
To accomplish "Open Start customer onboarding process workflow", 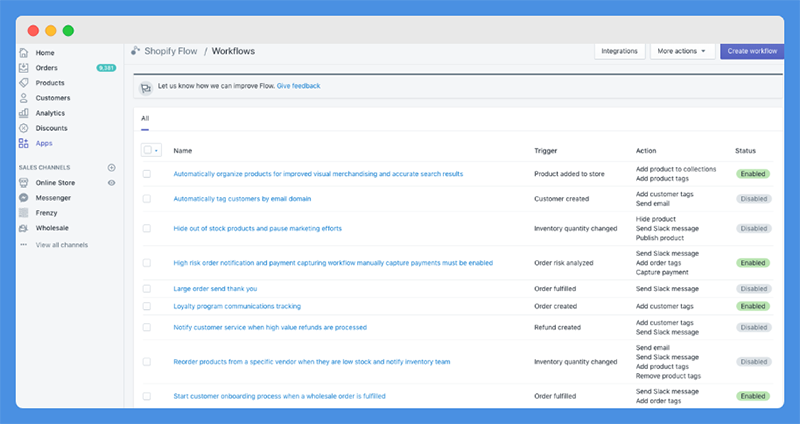I will point(280,396).
